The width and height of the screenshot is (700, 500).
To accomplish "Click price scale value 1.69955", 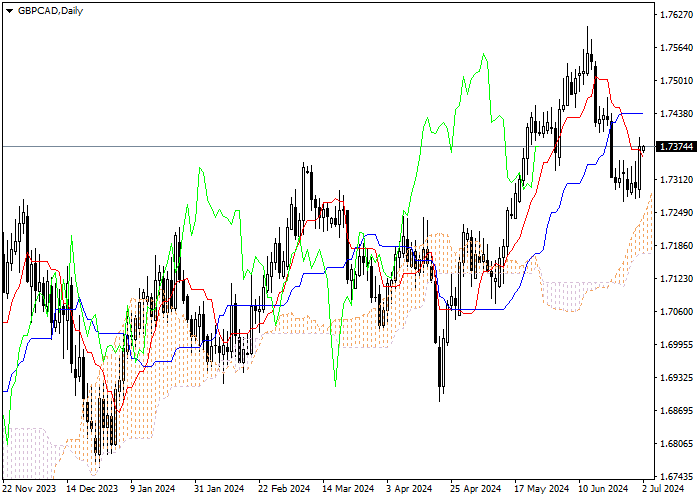I will [x=677, y=345].
